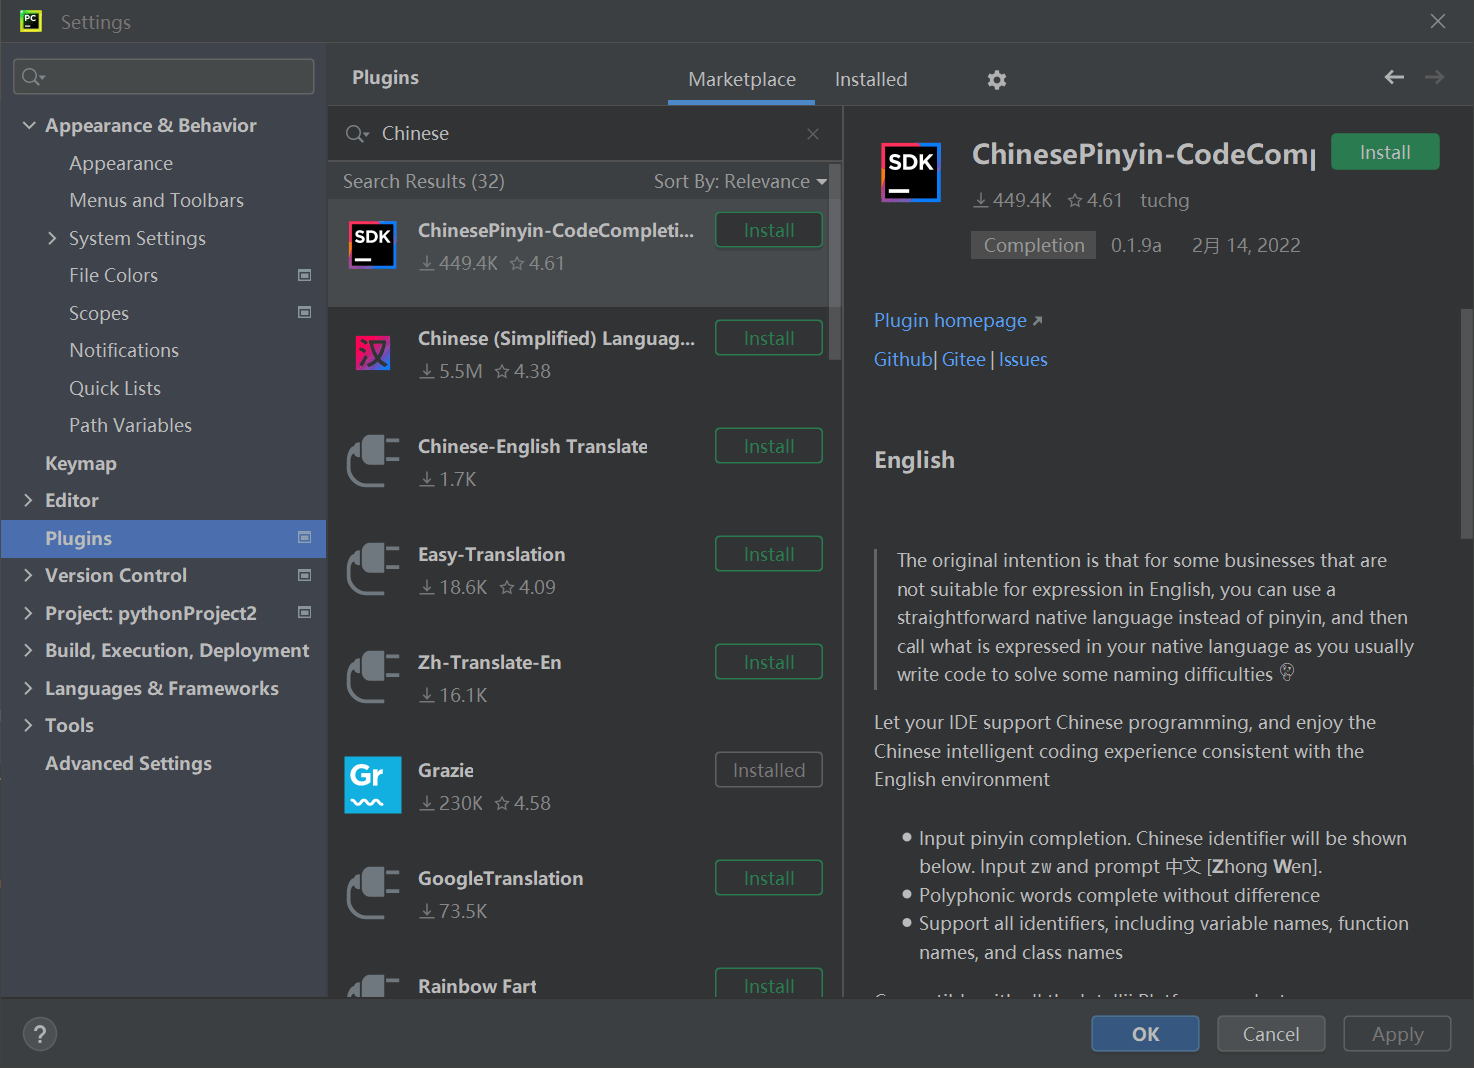
Task: Click the Chinese-English Translate plug icon
Action: click(x=373, y=461)
